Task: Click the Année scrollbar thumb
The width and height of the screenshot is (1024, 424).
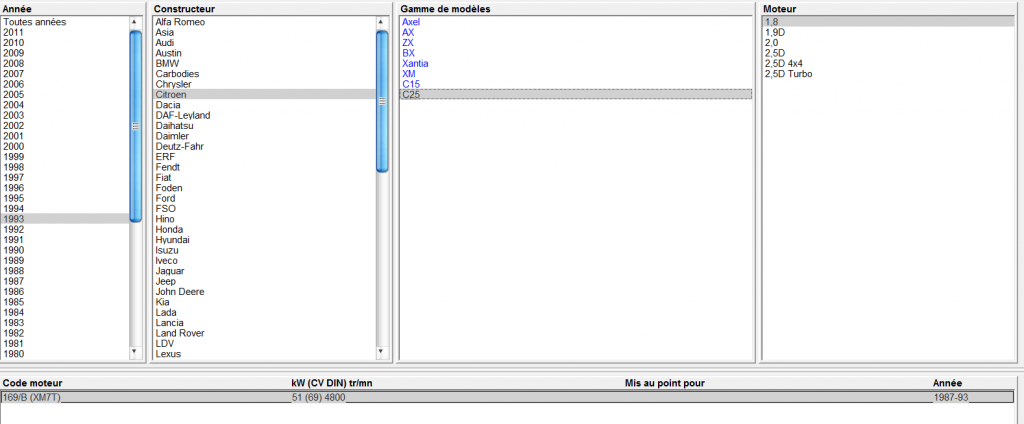Action: (x=135, y=125)
